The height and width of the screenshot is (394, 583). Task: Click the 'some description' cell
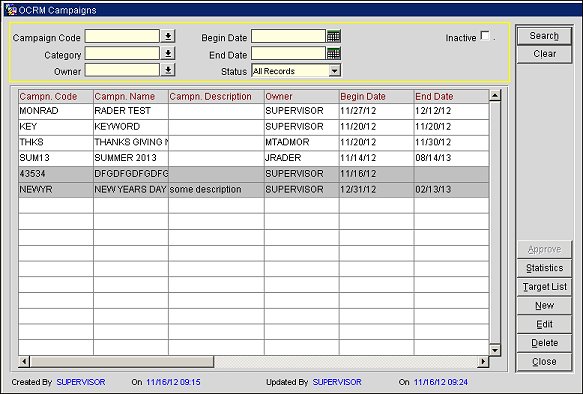pos(216,190)
